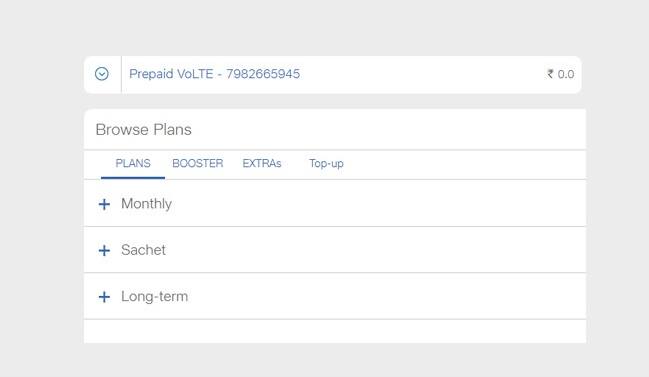This screenshot has height=377, width=649.
Task: Click the rupee symbol icon
Action: click(x=550, y=74)
